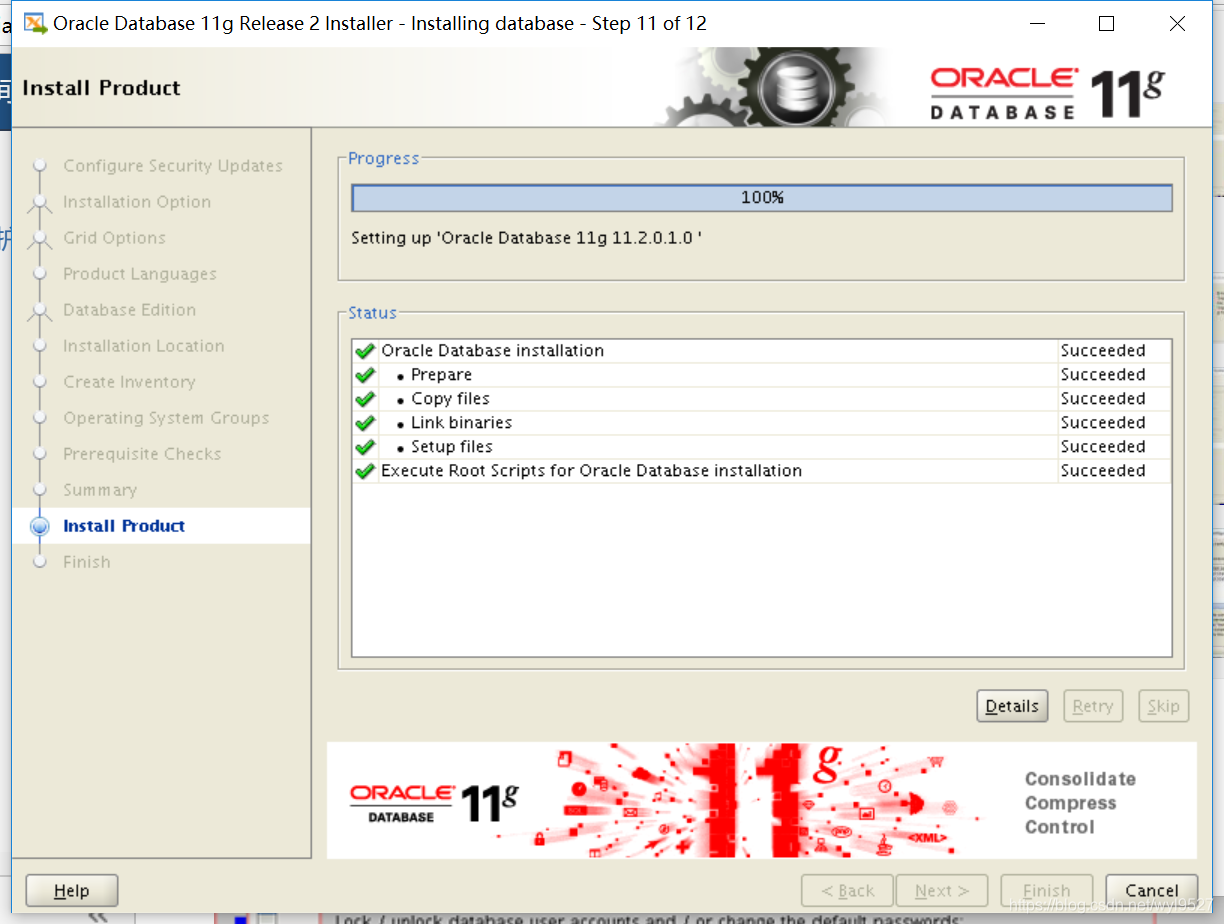The width and height of the screenshot is (1224, 924).
Task: Click the 100% progress bar
Action: click(762, 198)
